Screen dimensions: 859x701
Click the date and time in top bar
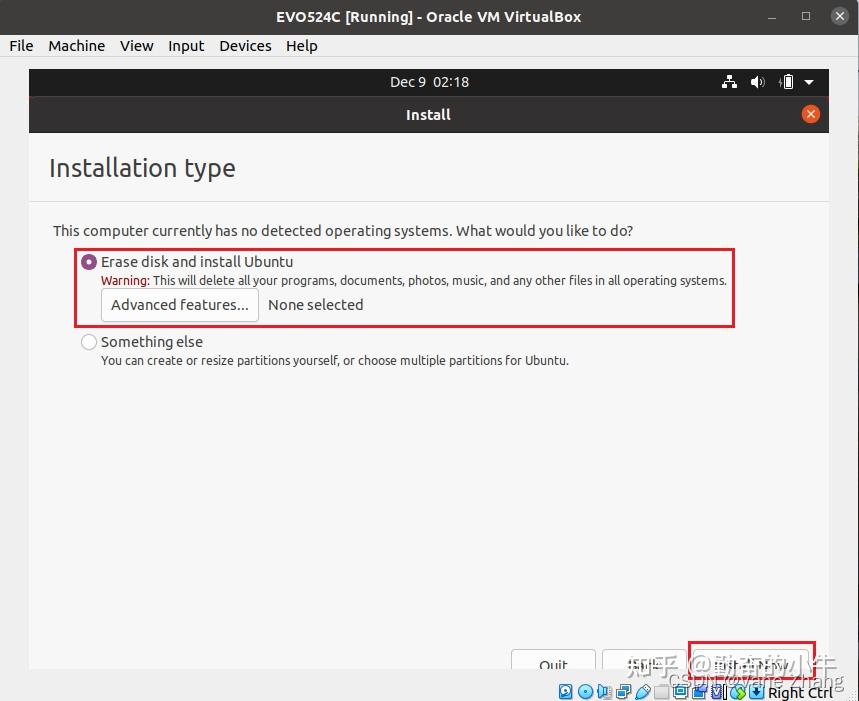pyautogui.click(x=430, y=82)
